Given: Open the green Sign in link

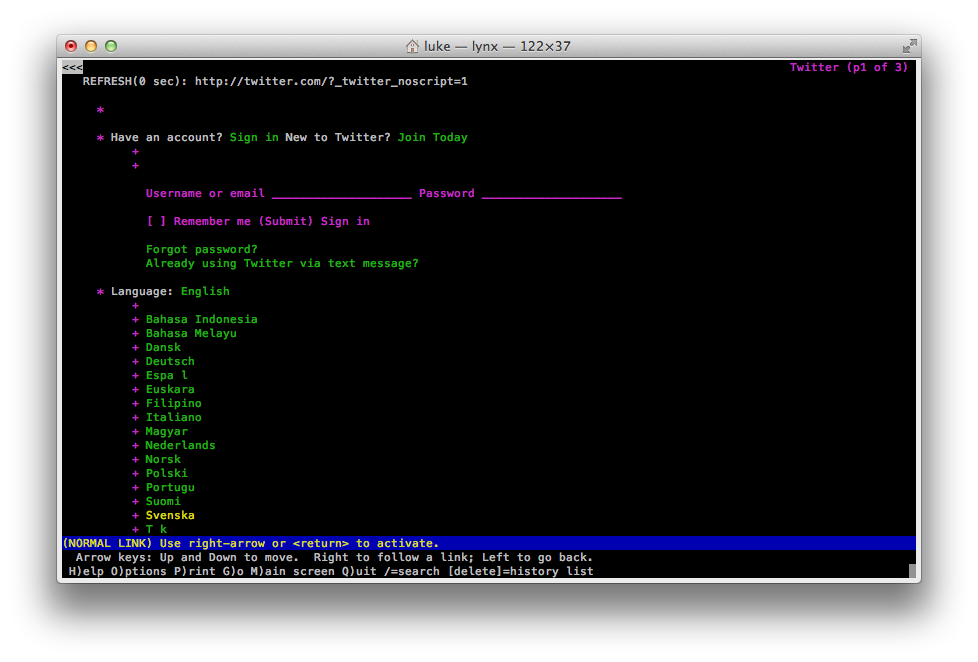Looking at the screenshot, I should pos(254,138).
